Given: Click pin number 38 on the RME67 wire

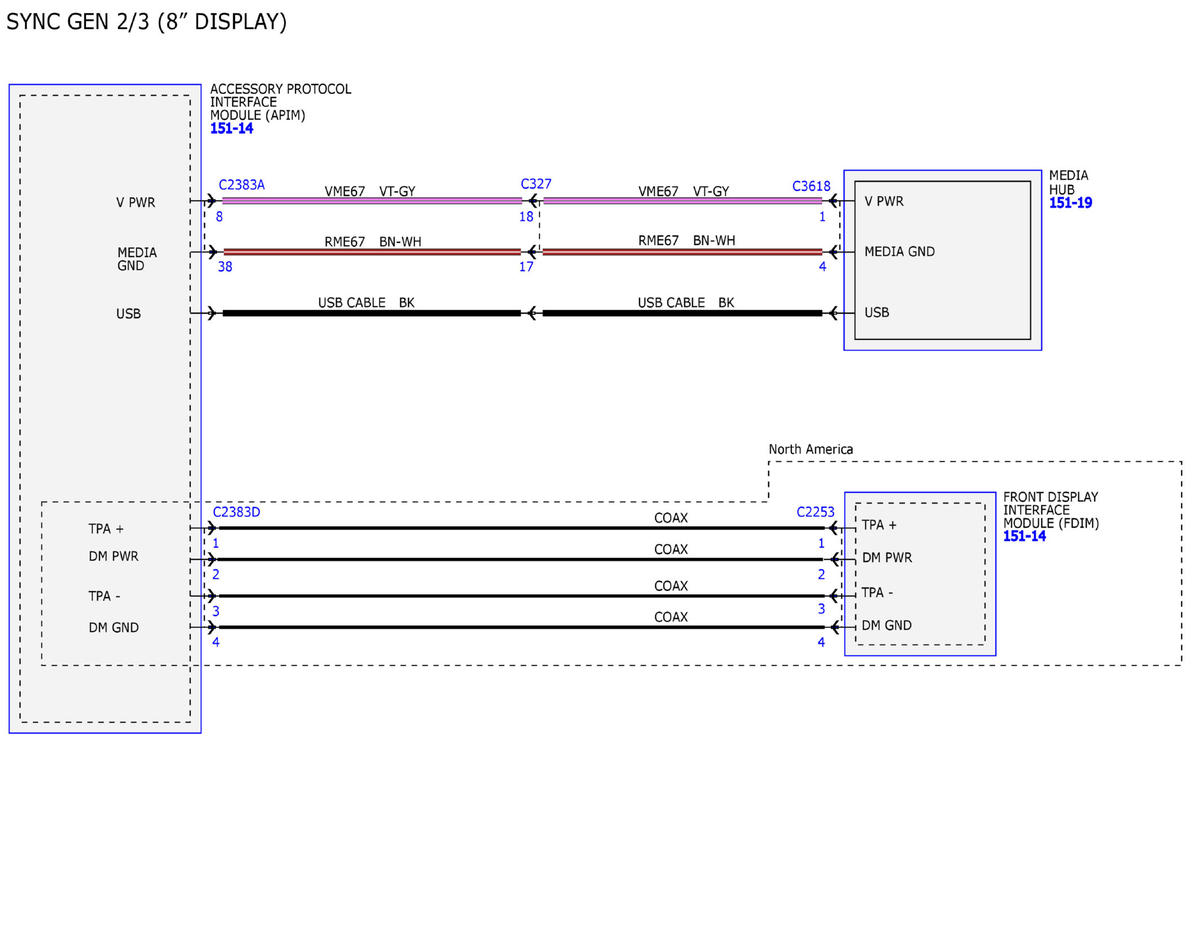Looking at the screenshot, I should 225,267.
